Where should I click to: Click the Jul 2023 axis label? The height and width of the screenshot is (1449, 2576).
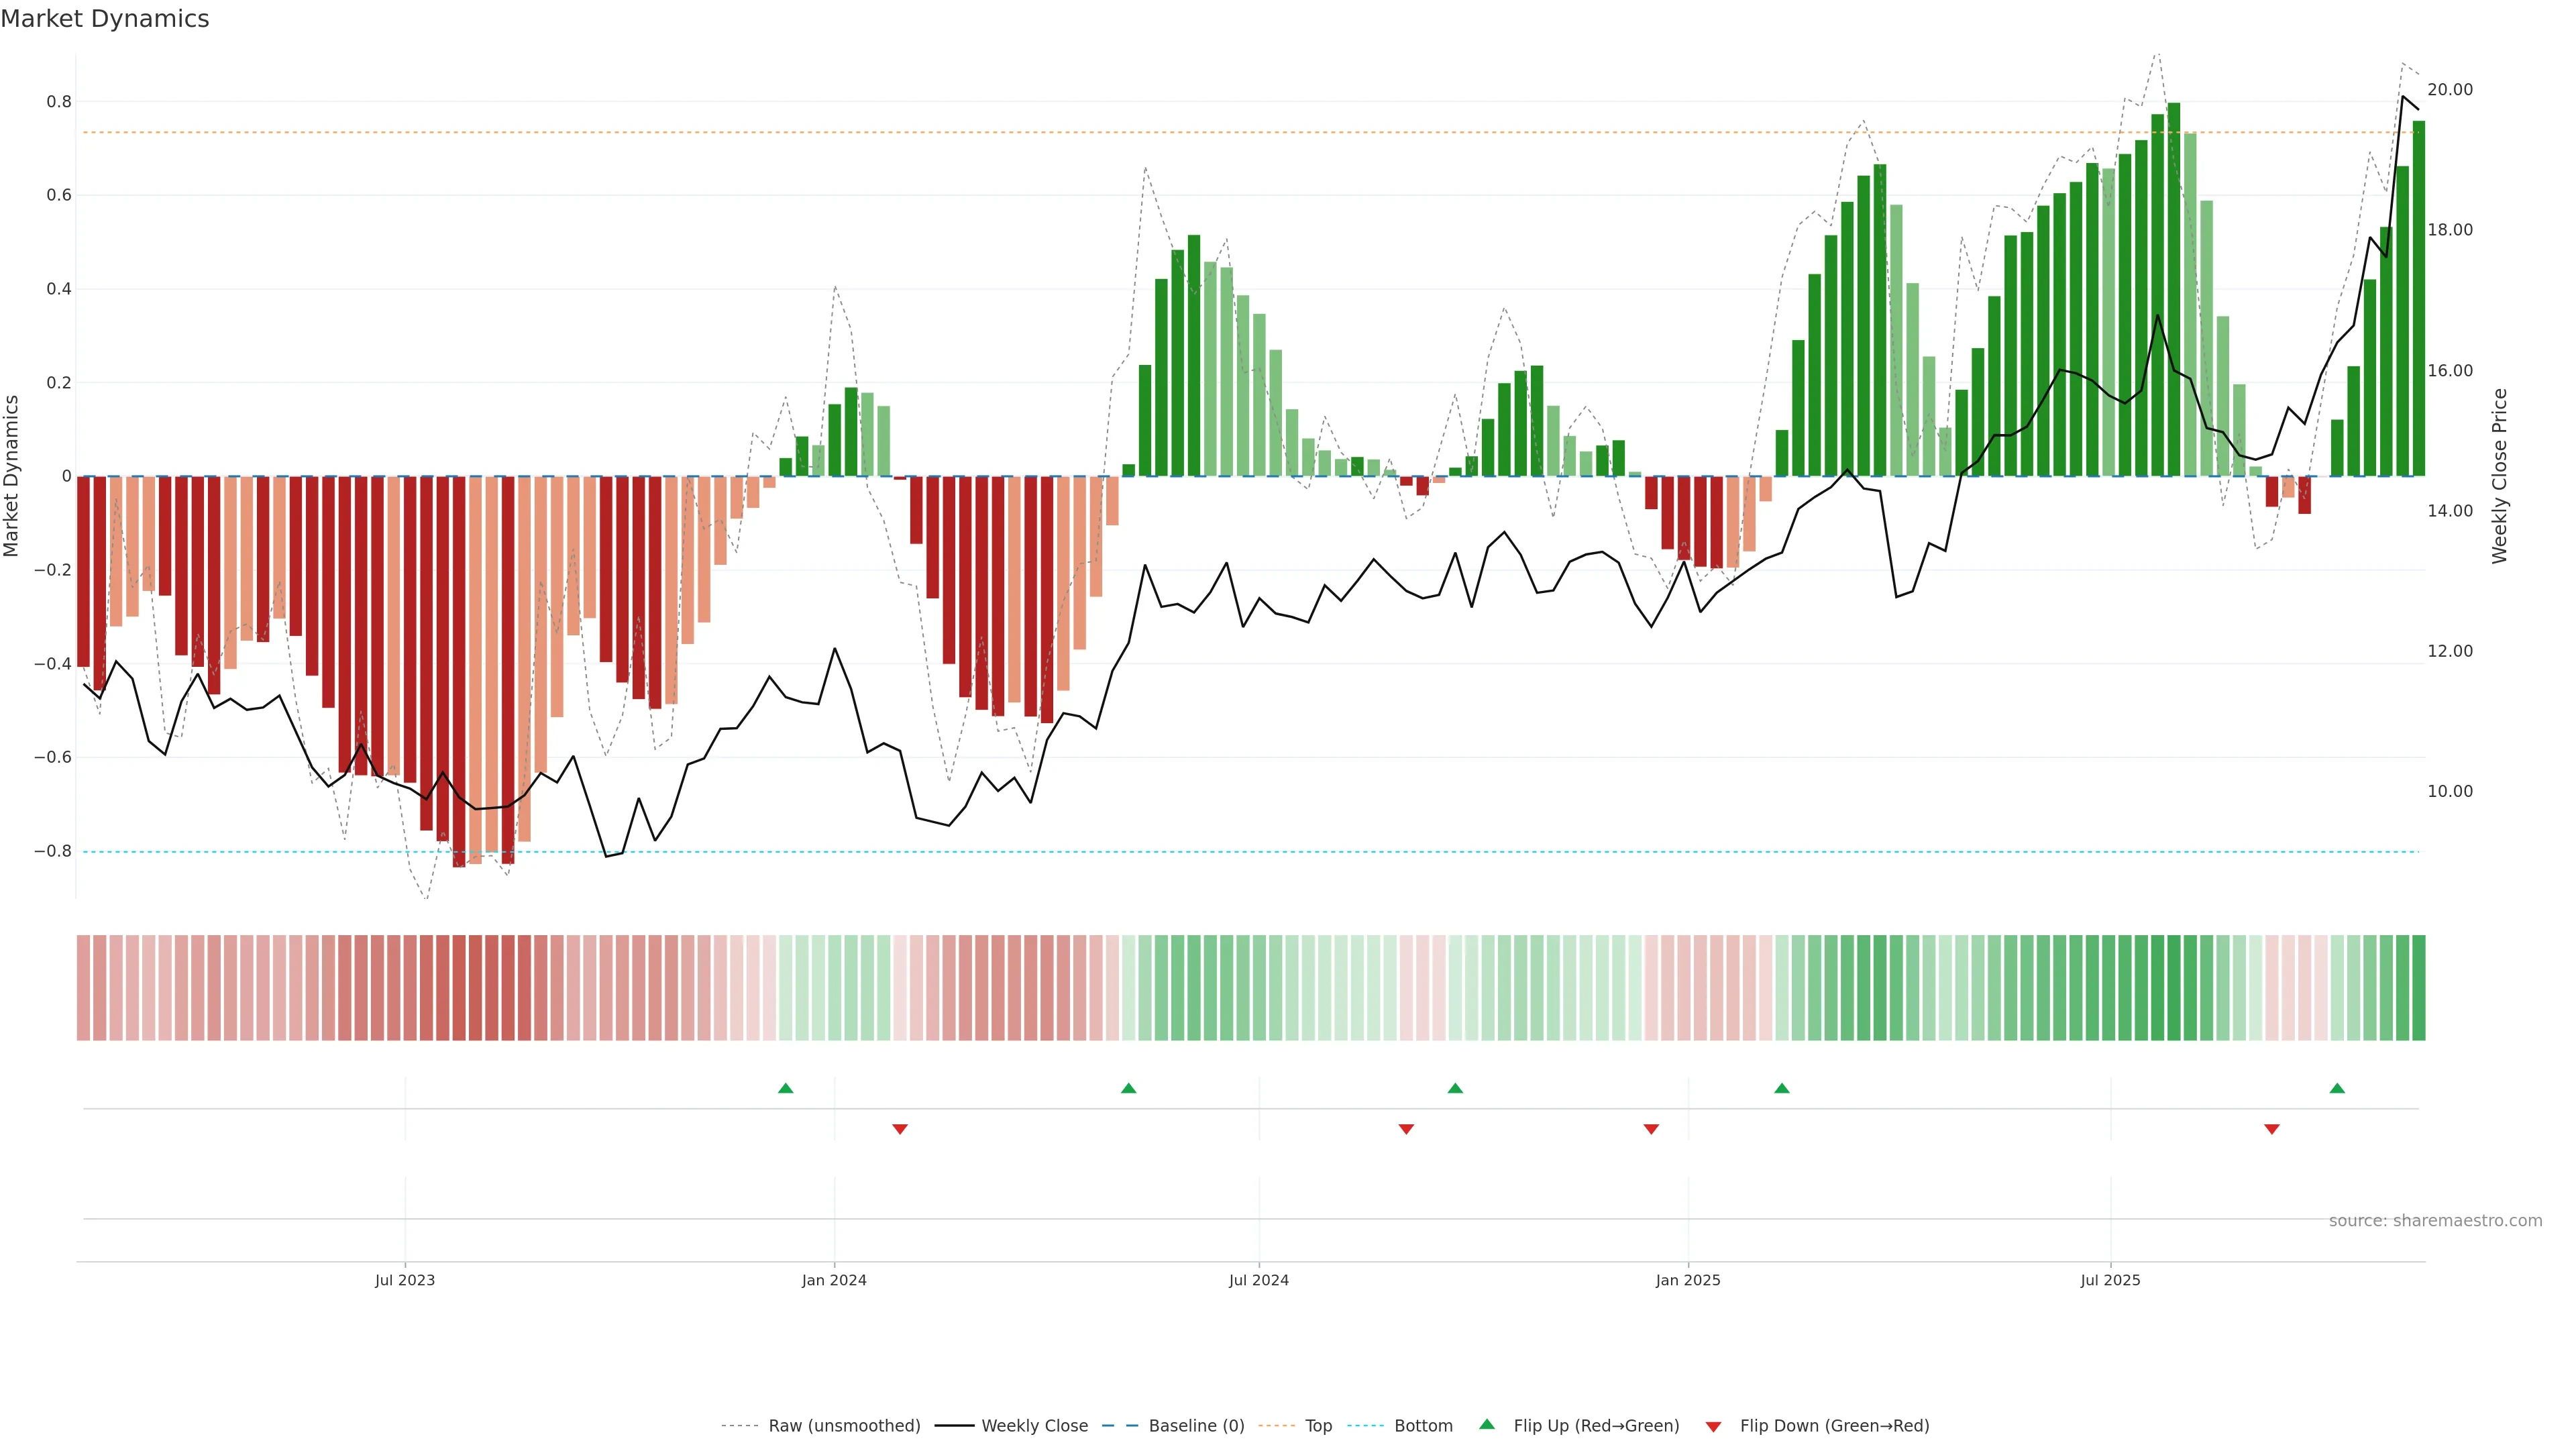(404, 1280)
